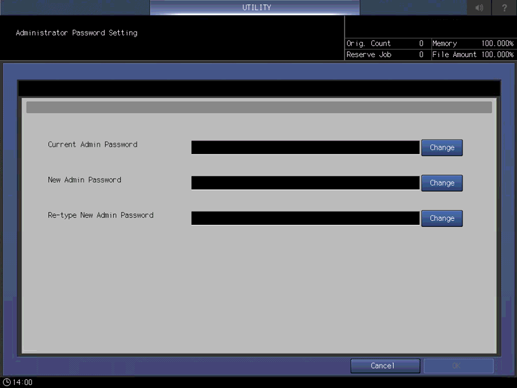This screenshot has height=388, width=517.
Task: Click the Administrator Password Setting title
Action: click(76, 33)
